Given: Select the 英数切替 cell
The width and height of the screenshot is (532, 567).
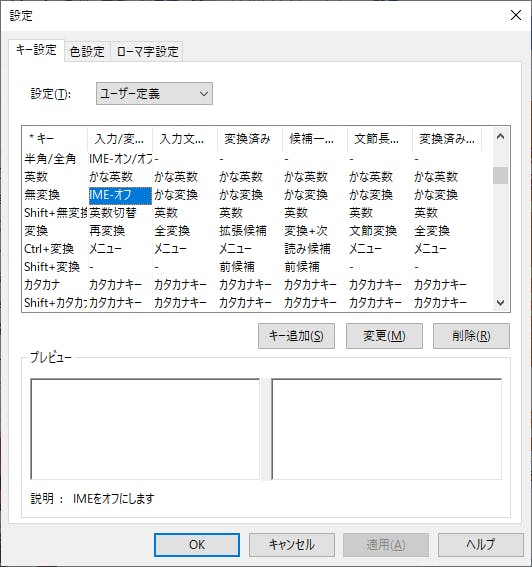Looking at the screenshot, I should coord(112,213).
